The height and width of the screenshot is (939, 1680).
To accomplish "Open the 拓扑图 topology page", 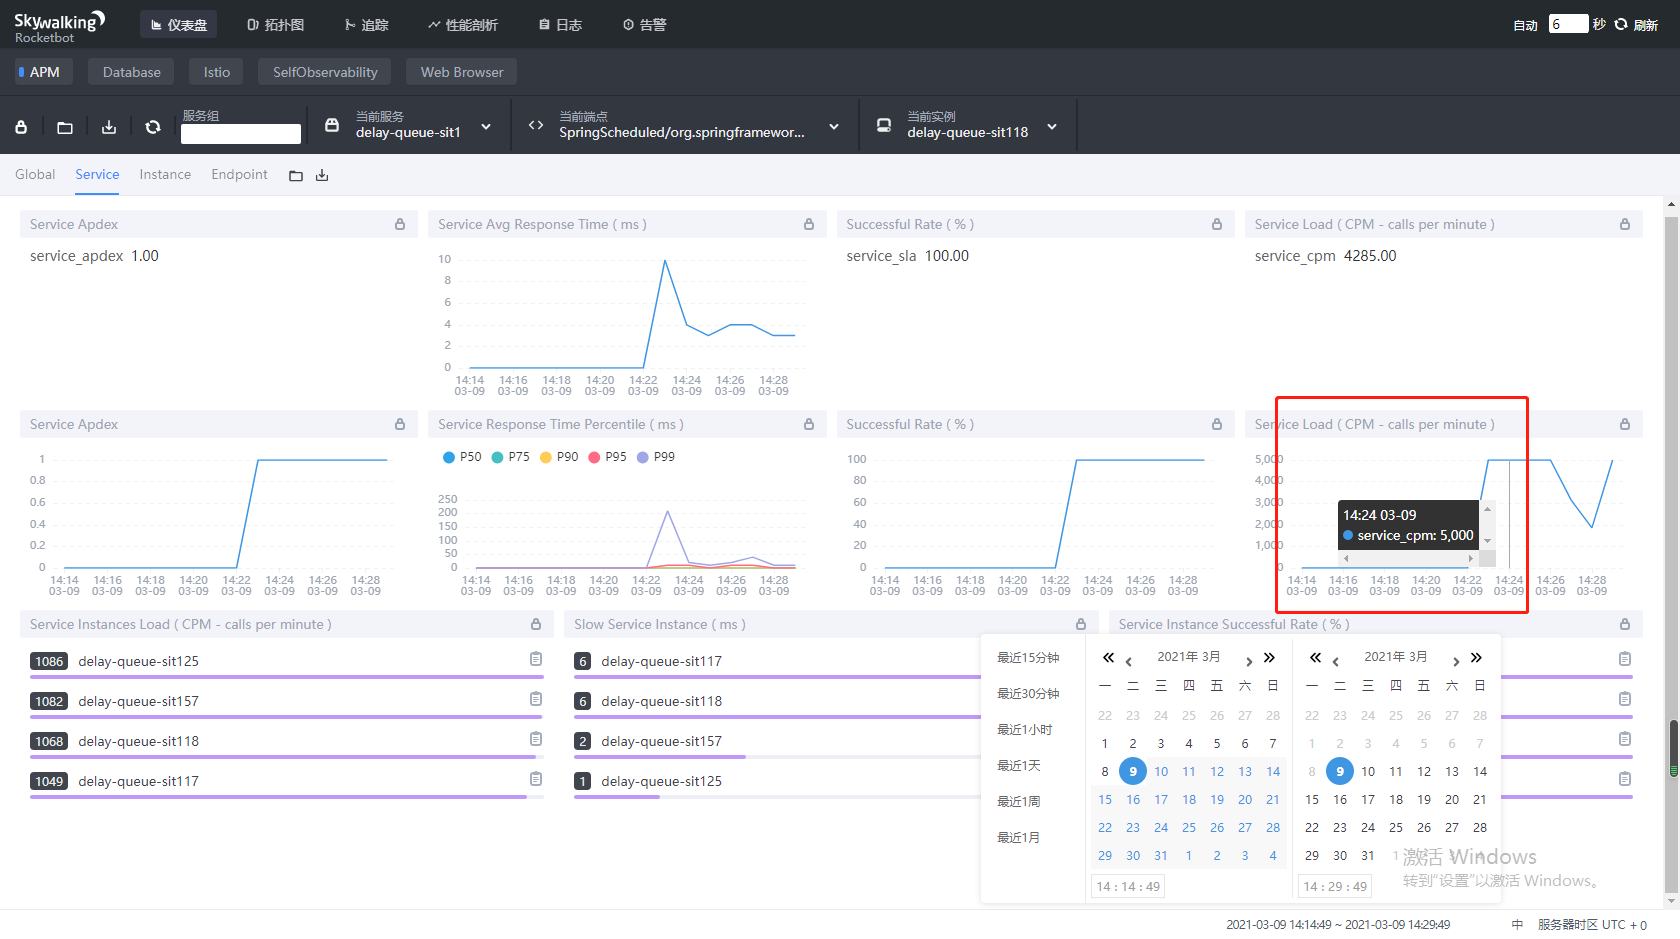I will [x=275, y=25].
